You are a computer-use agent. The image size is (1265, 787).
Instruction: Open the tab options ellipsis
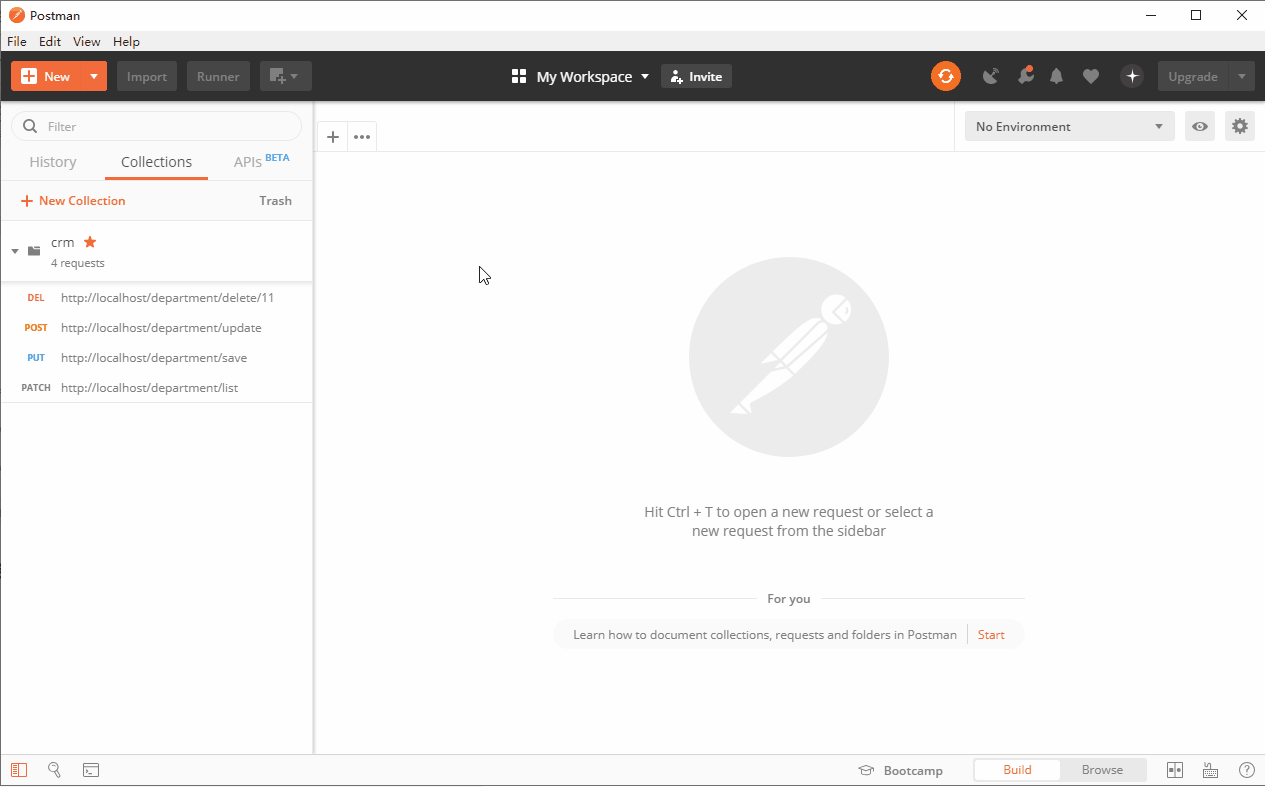point(362,137)
